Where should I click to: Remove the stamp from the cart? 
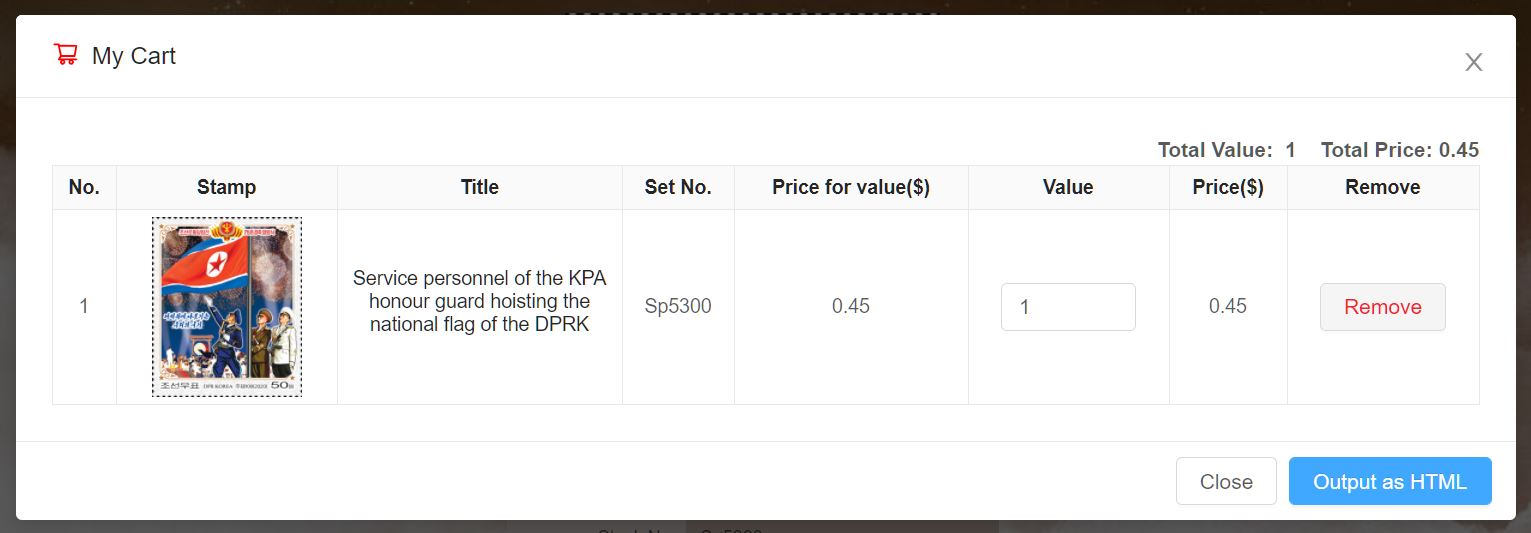point(1382,307)
